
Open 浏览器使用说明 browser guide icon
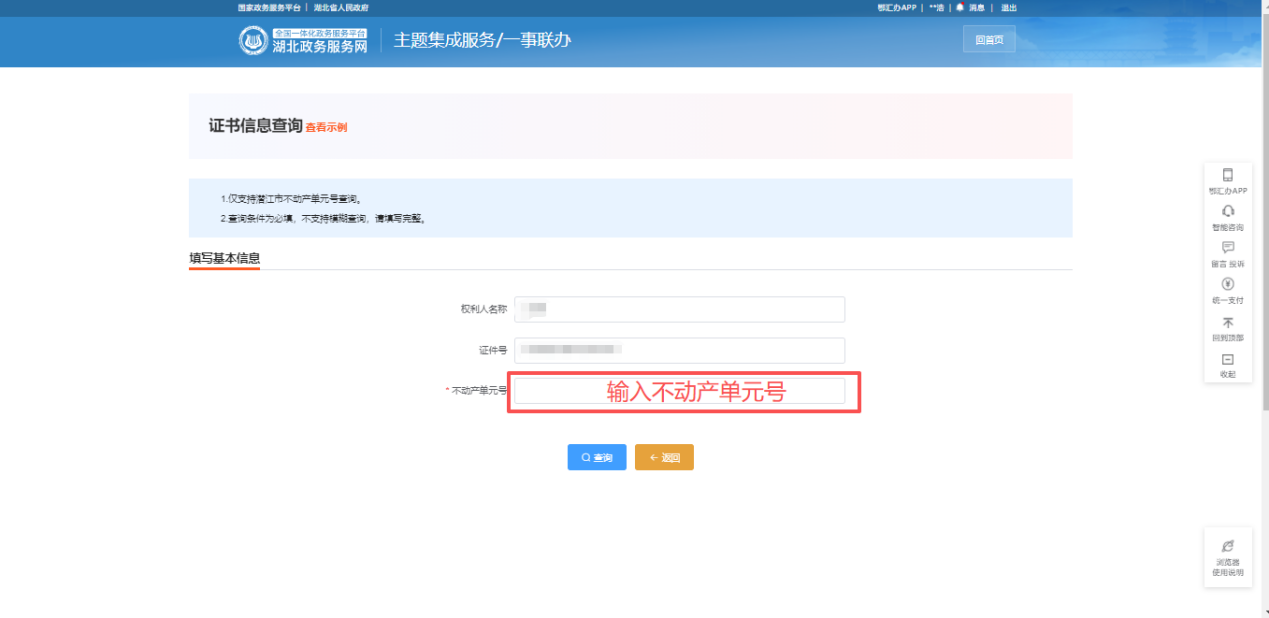click(x=1227, y=546)
